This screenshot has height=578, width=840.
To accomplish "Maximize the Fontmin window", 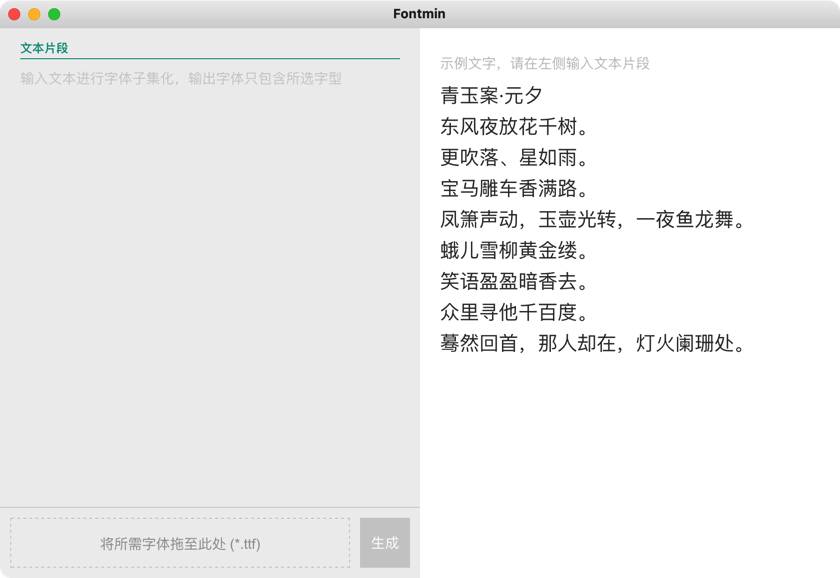I will click(54, 14).
